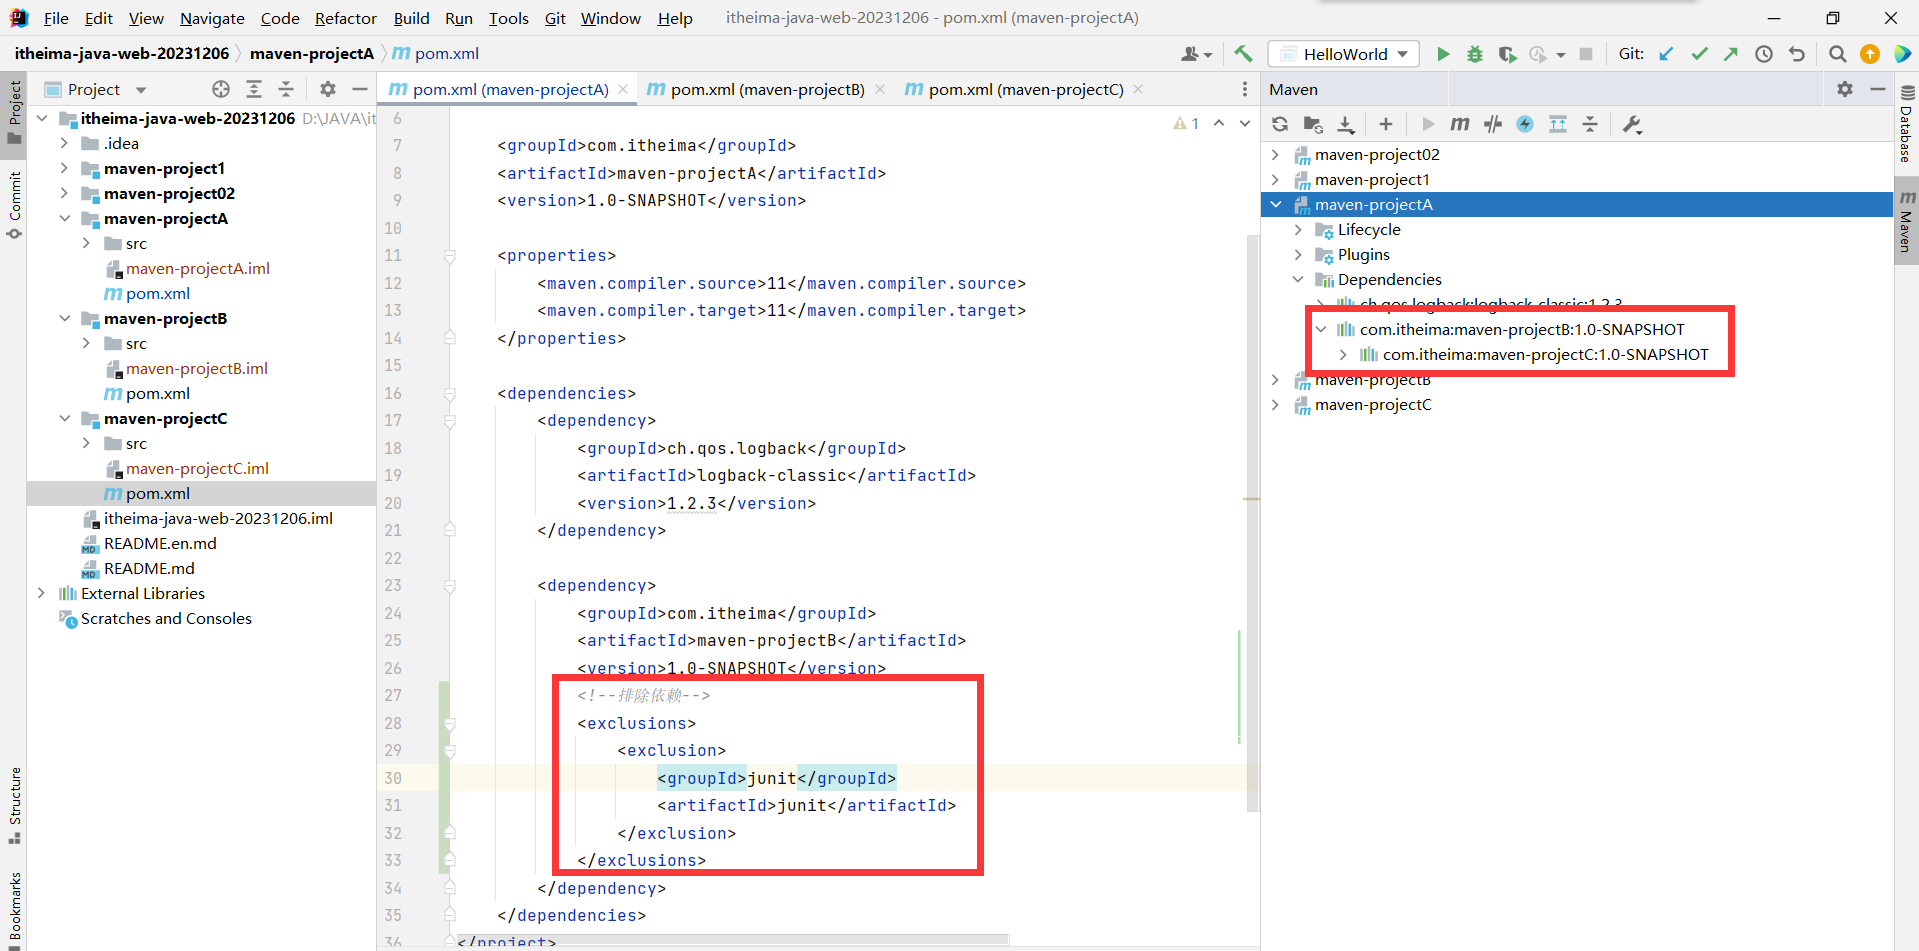The image size is (1919, 951).
Task: Run HelloWorld with the green play icon
Action: click(1443, 54)
